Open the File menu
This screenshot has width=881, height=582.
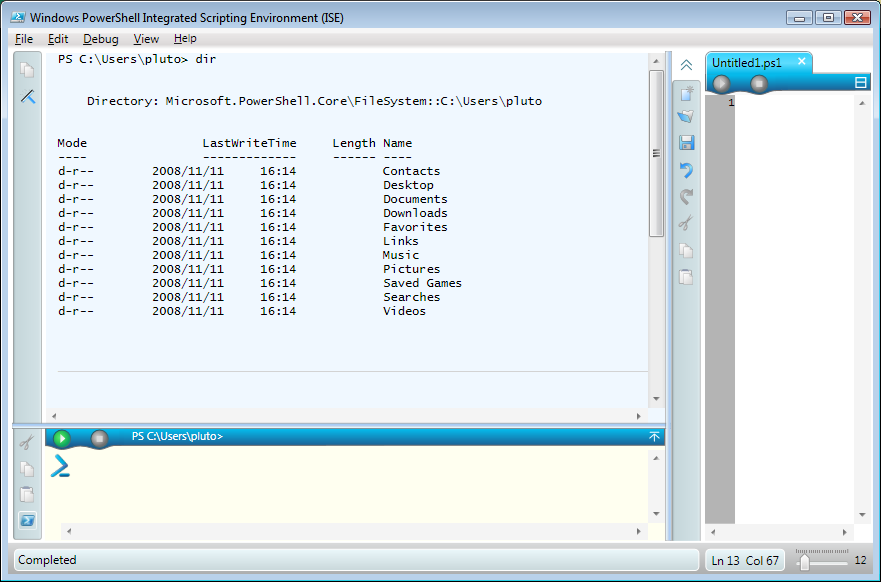tap(24, 39)
